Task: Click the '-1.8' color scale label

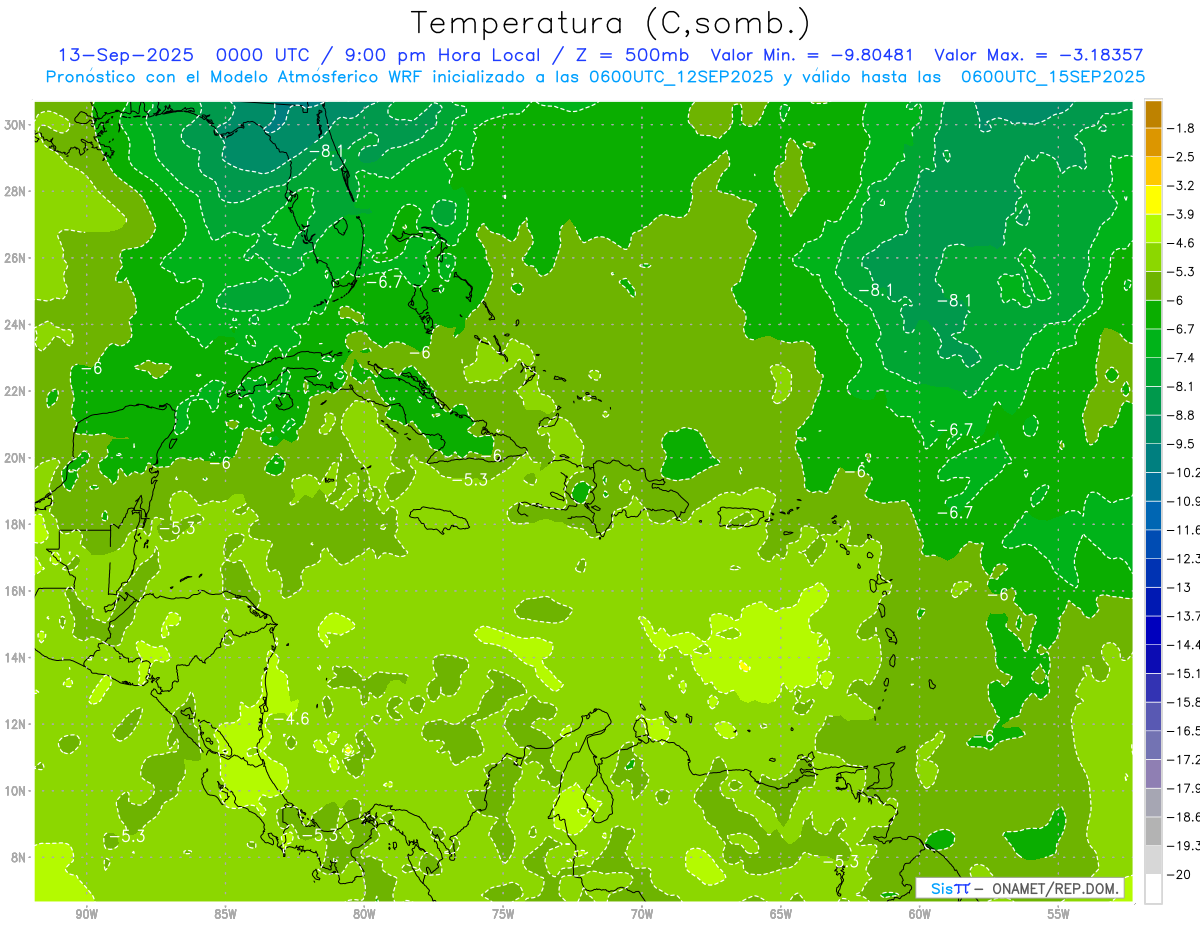Action: click(x=1182, y=128)
